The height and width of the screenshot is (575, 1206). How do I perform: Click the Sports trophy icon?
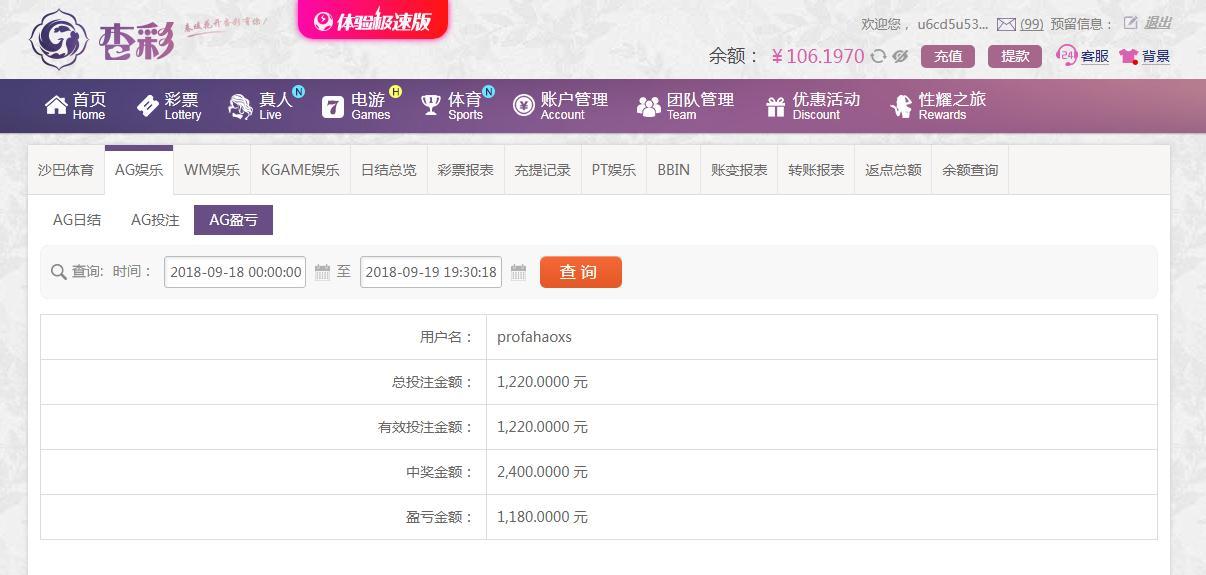click(431, 105)
